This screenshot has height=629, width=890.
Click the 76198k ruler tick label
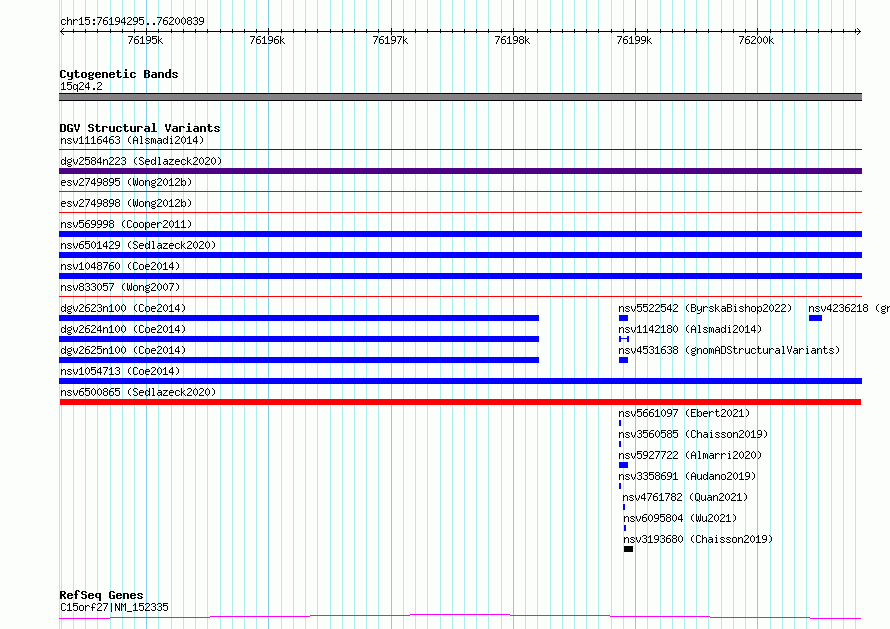[512, 40]
